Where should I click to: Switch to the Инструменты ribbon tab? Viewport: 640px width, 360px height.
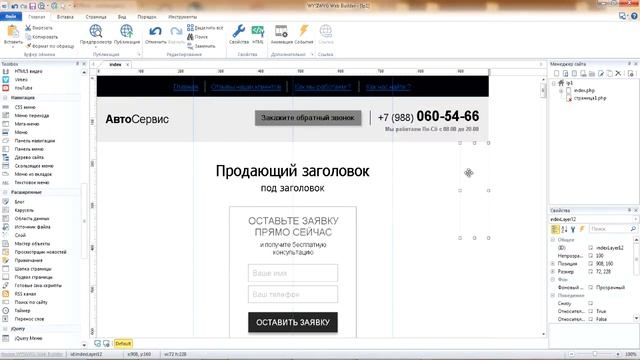[182, 17]
